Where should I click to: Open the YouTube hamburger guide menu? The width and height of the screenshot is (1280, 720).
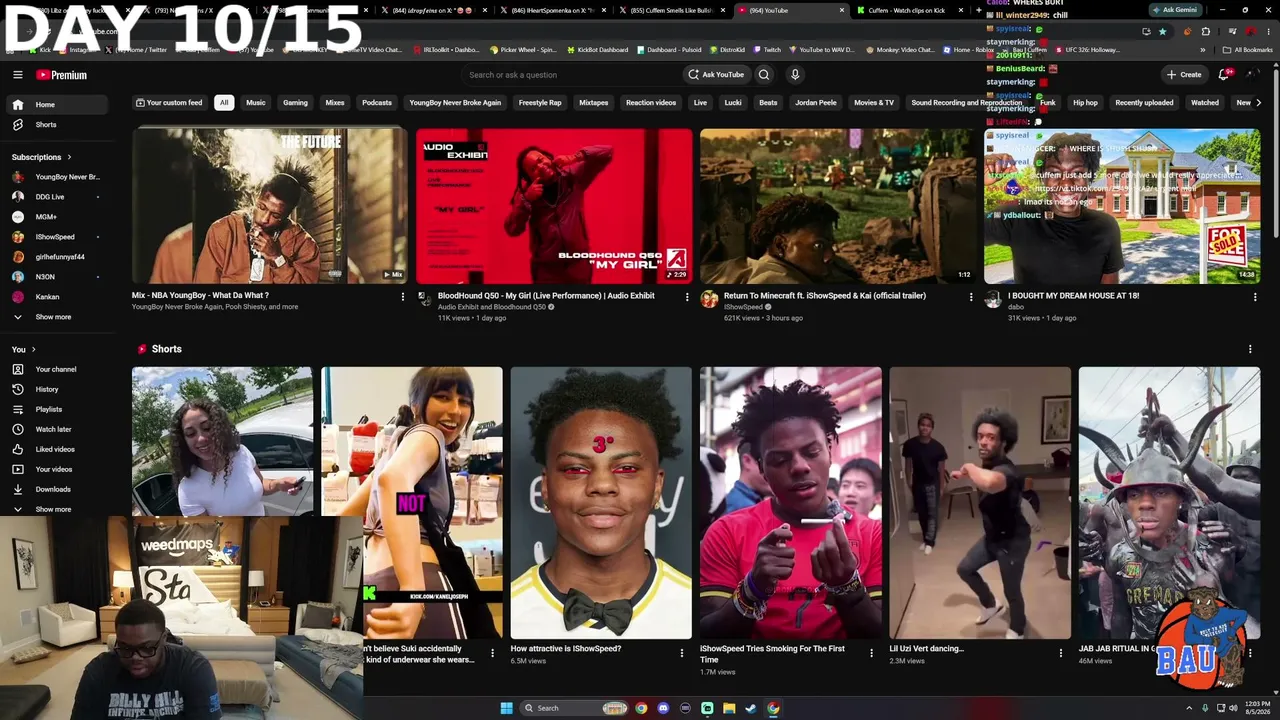[x=18, y=75]
